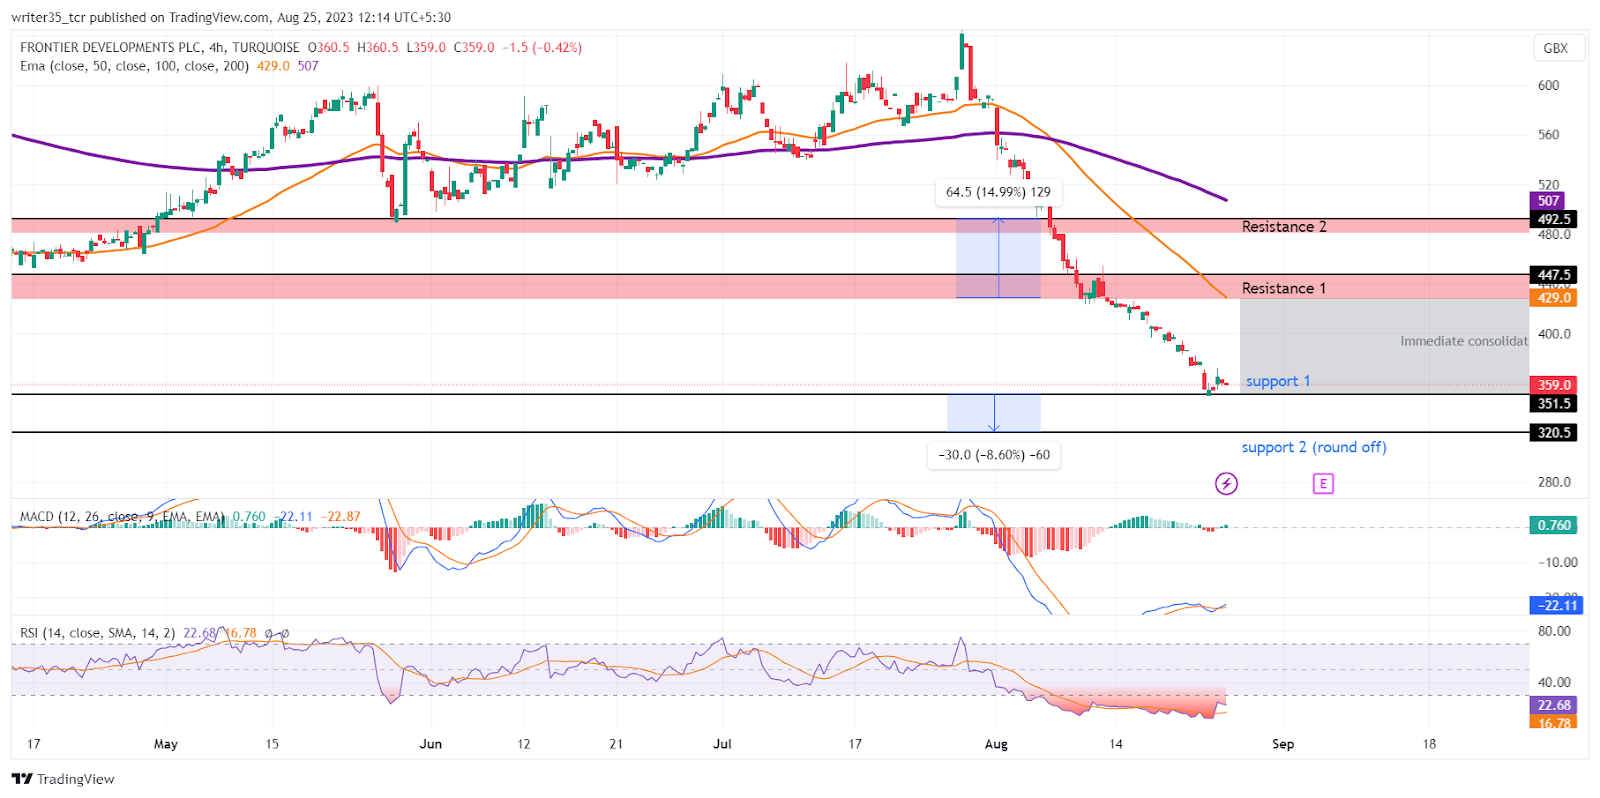Image resolution: width=1600 pixels, height=798 pixels.
Task: Click the Aug label on time axis
Action: coord(996,744)
